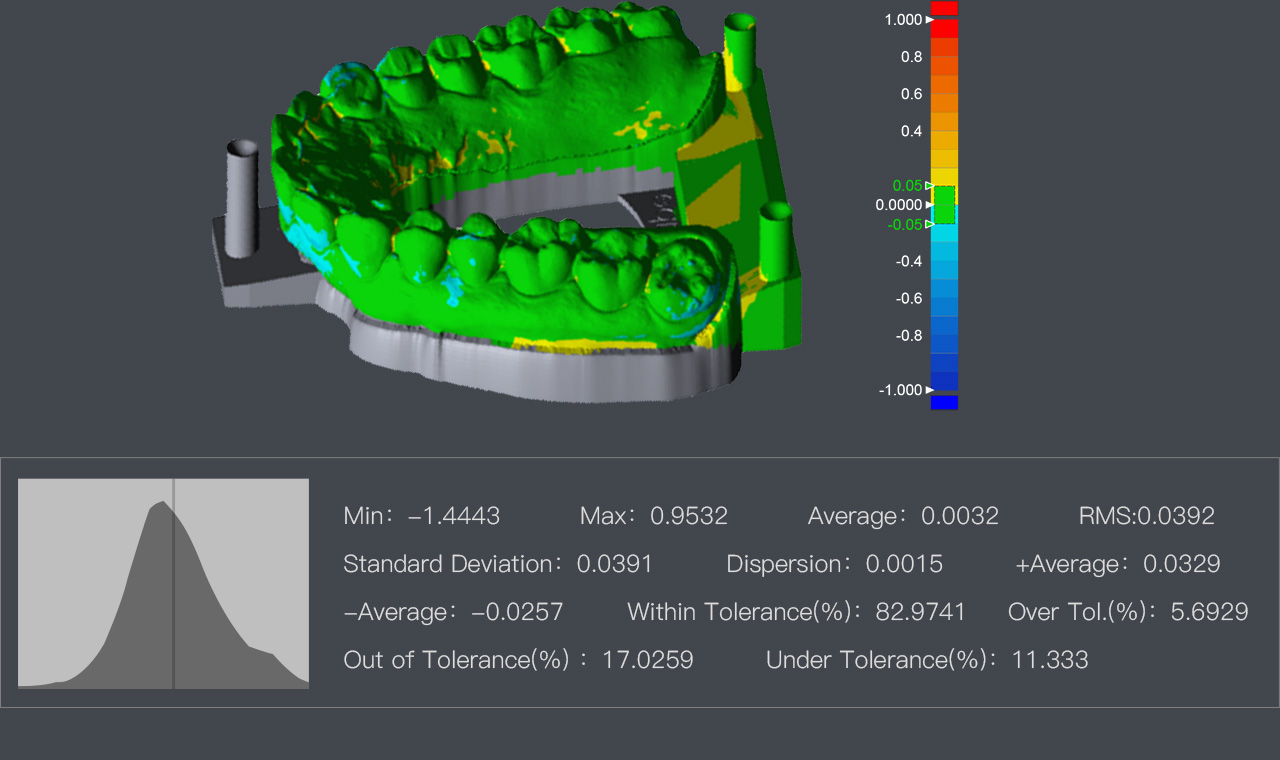Select the Average value 0.0032
The image size is (1280, 760).
[x=960, y=516]
